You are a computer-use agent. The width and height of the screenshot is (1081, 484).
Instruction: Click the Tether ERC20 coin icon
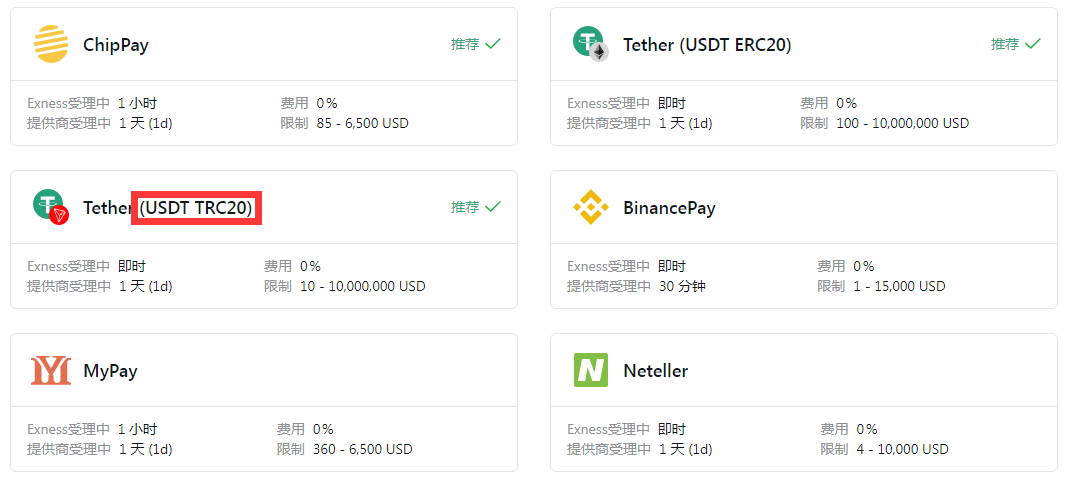591,43
